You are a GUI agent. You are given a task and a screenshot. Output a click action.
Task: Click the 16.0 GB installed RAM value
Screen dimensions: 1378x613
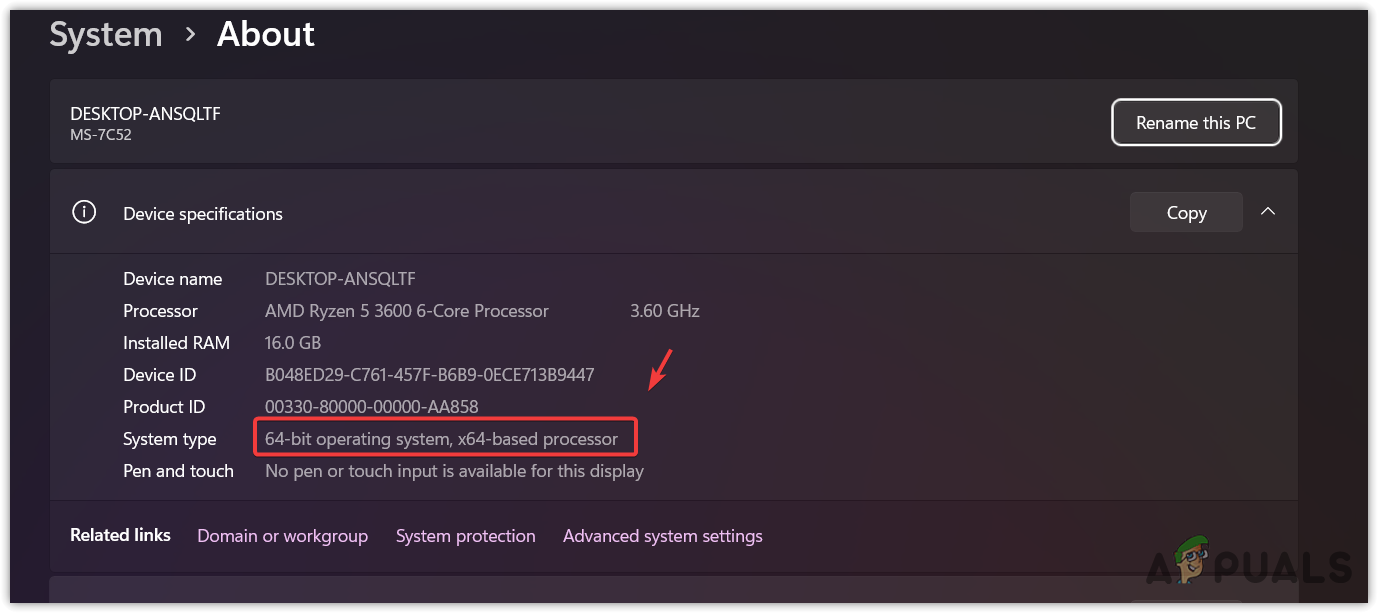coord(294,343)
